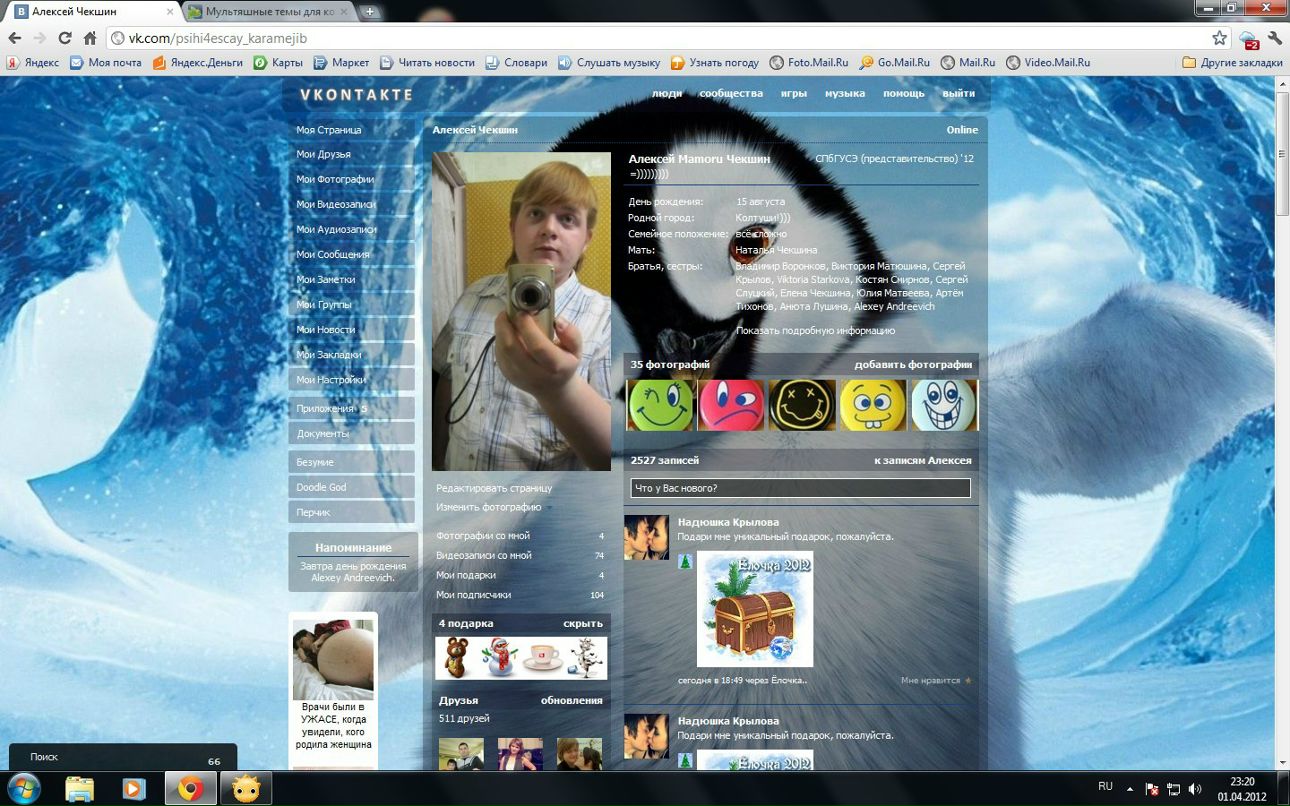Click the Редактировать страницу link
This screenshot has width=1290, height=806.
coord(494,488)
